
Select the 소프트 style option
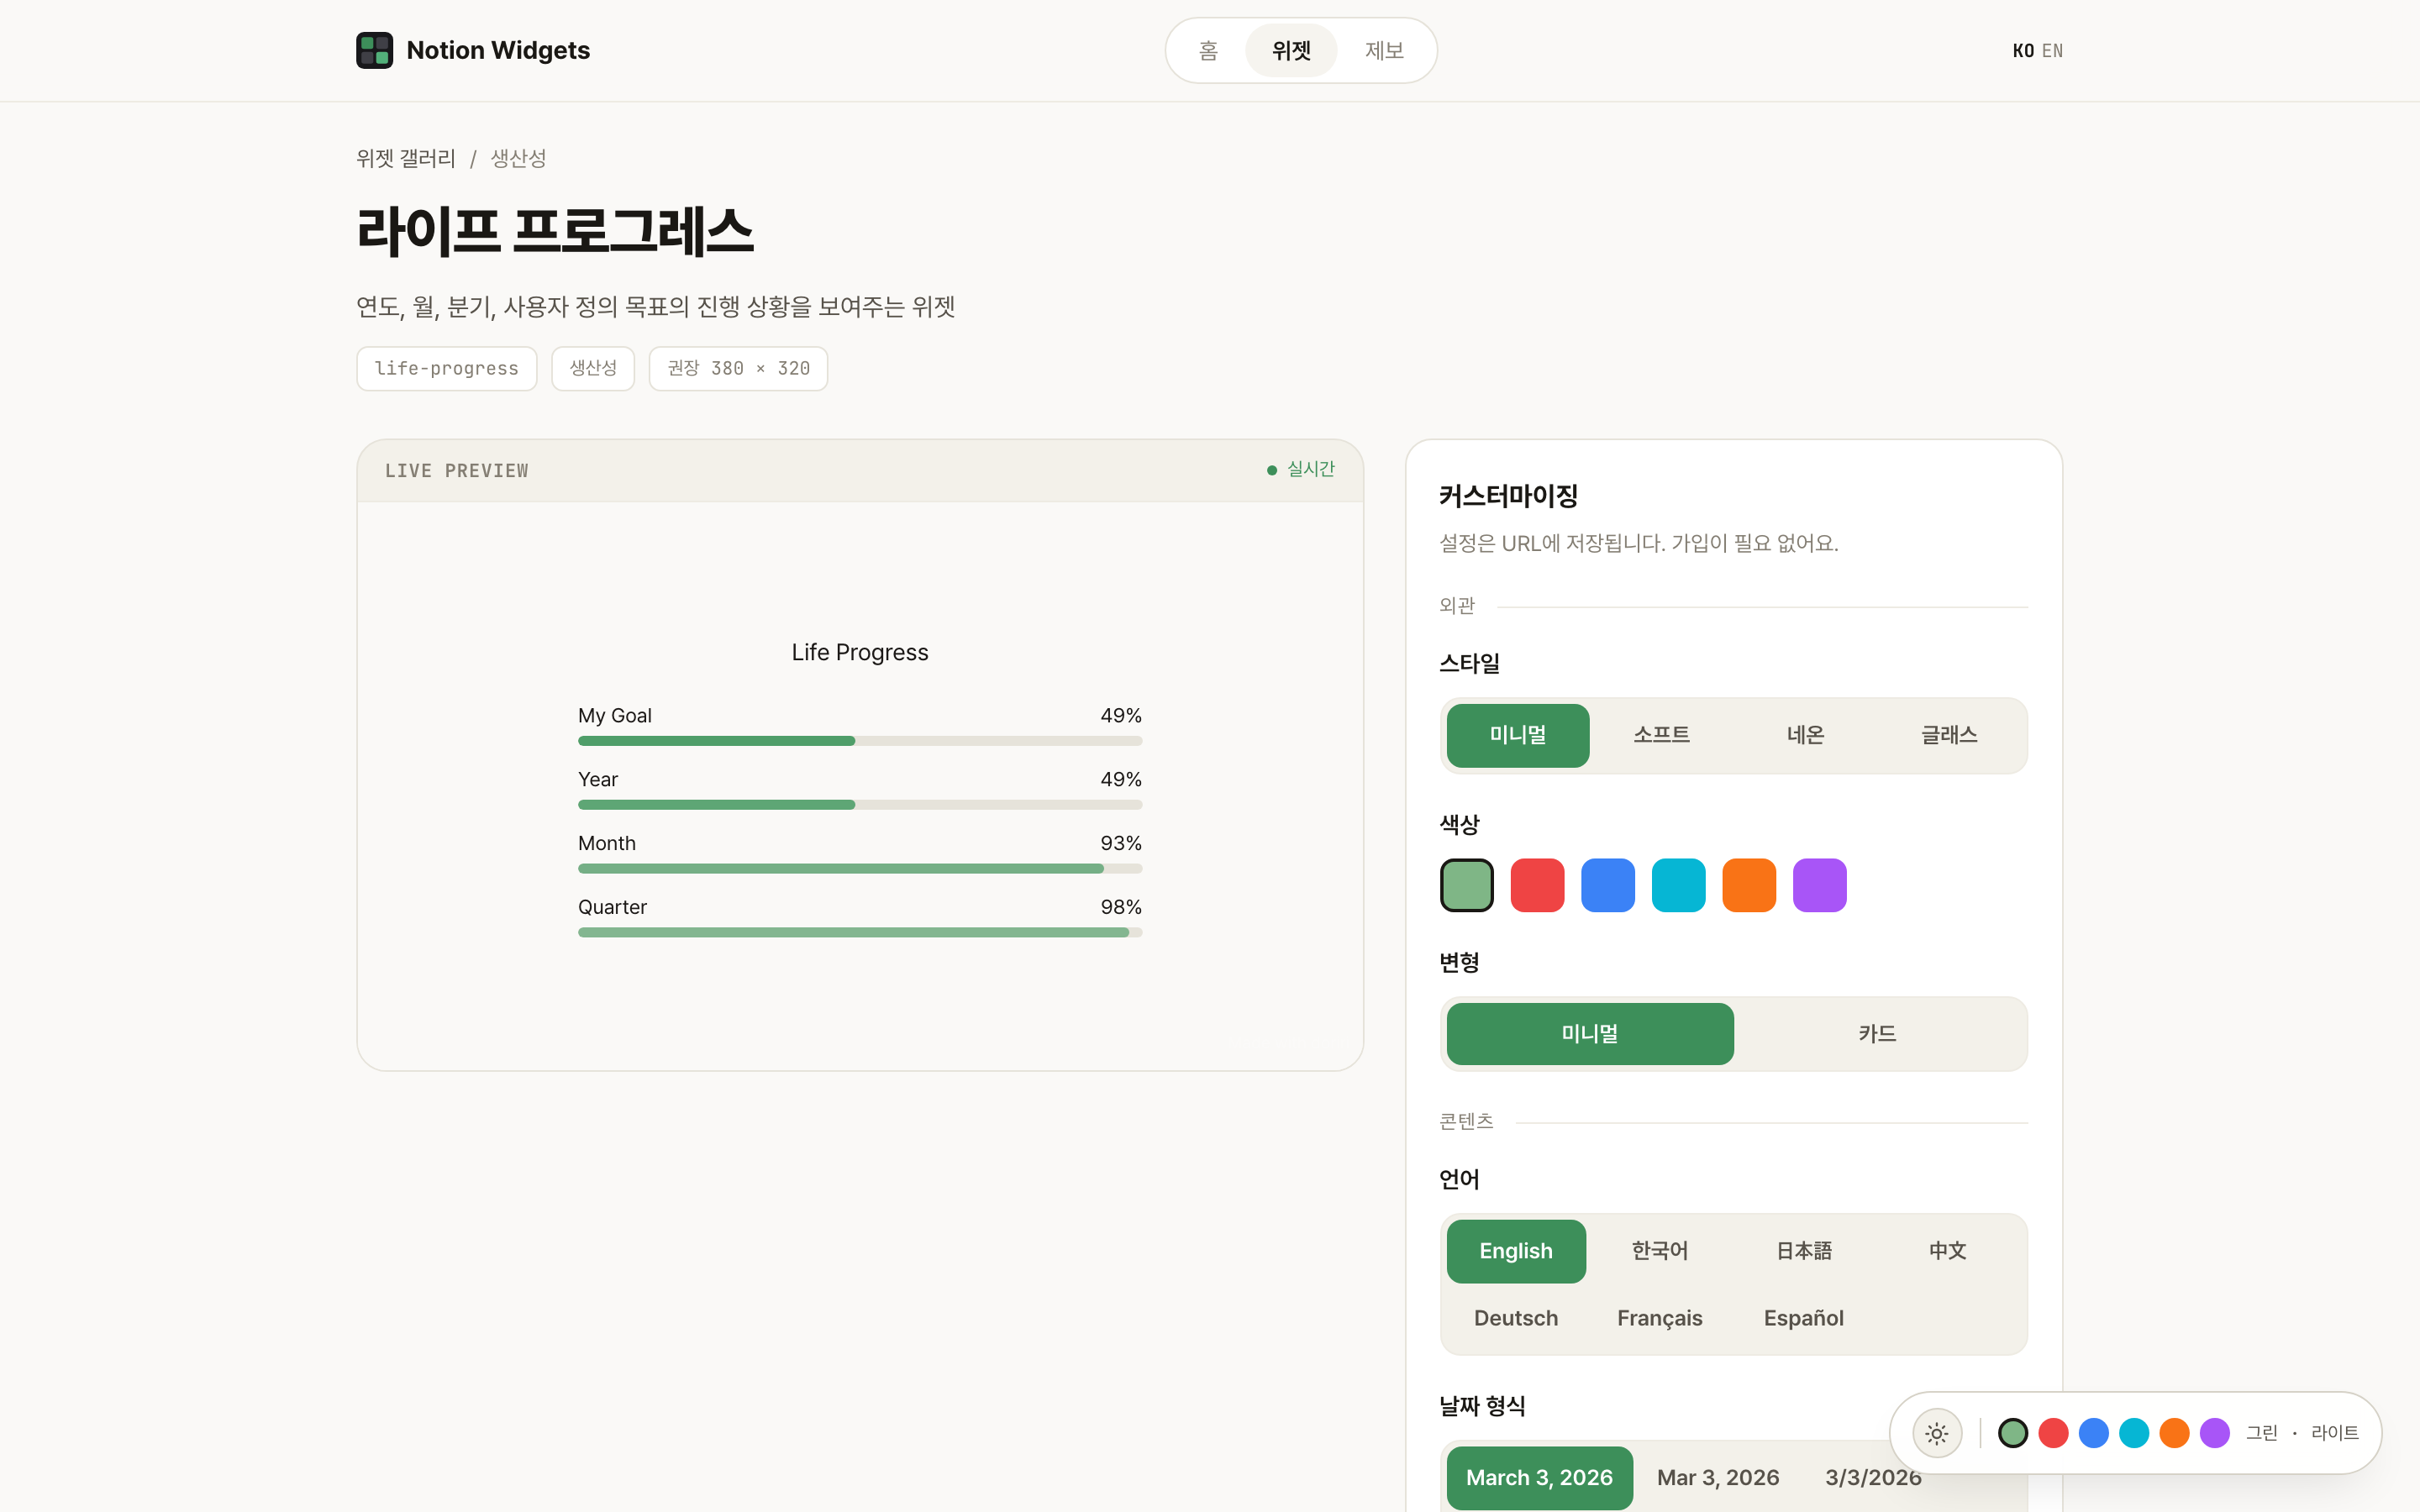(1662, 735)
